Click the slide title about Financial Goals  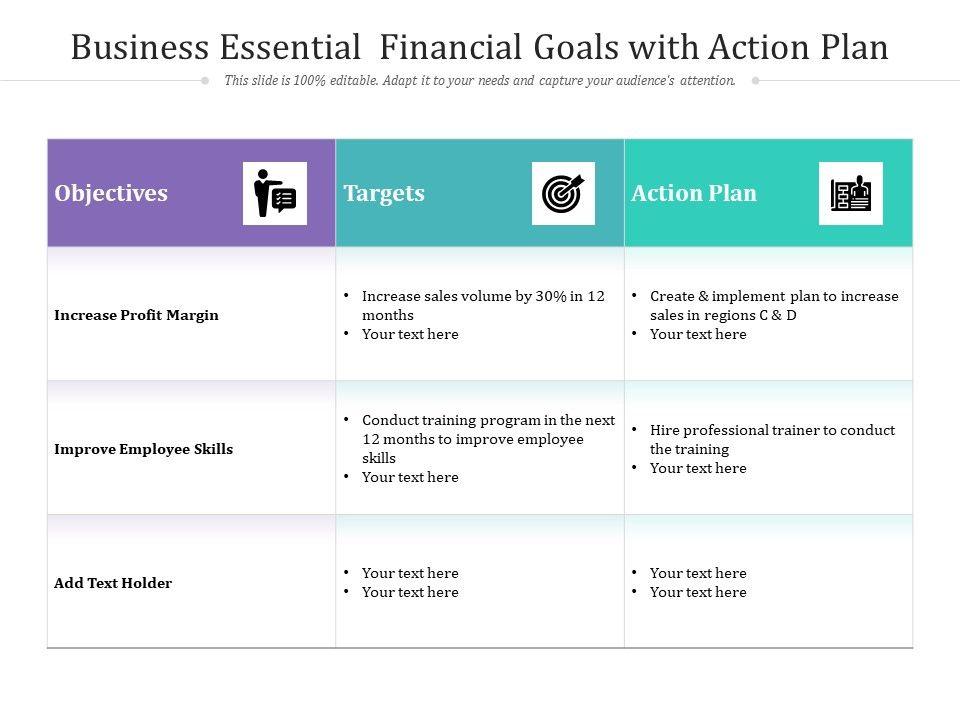pos(480,47)
